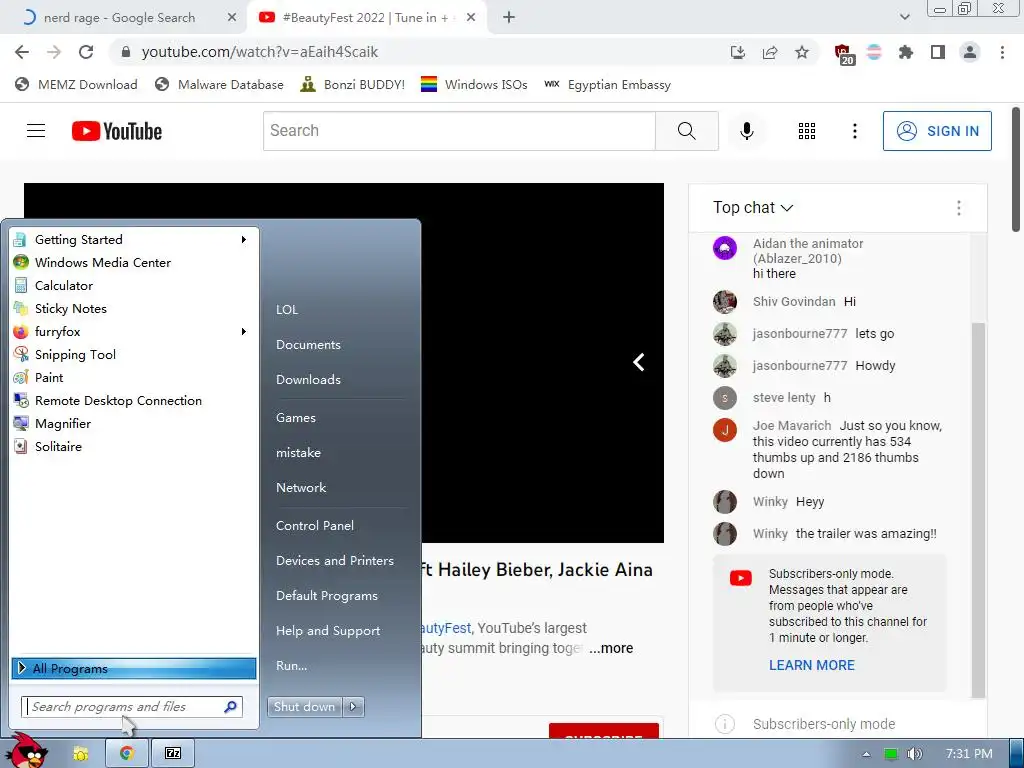Click the magnifier search button on YouTube
The image size is (1024, 768).
(687, 131)
